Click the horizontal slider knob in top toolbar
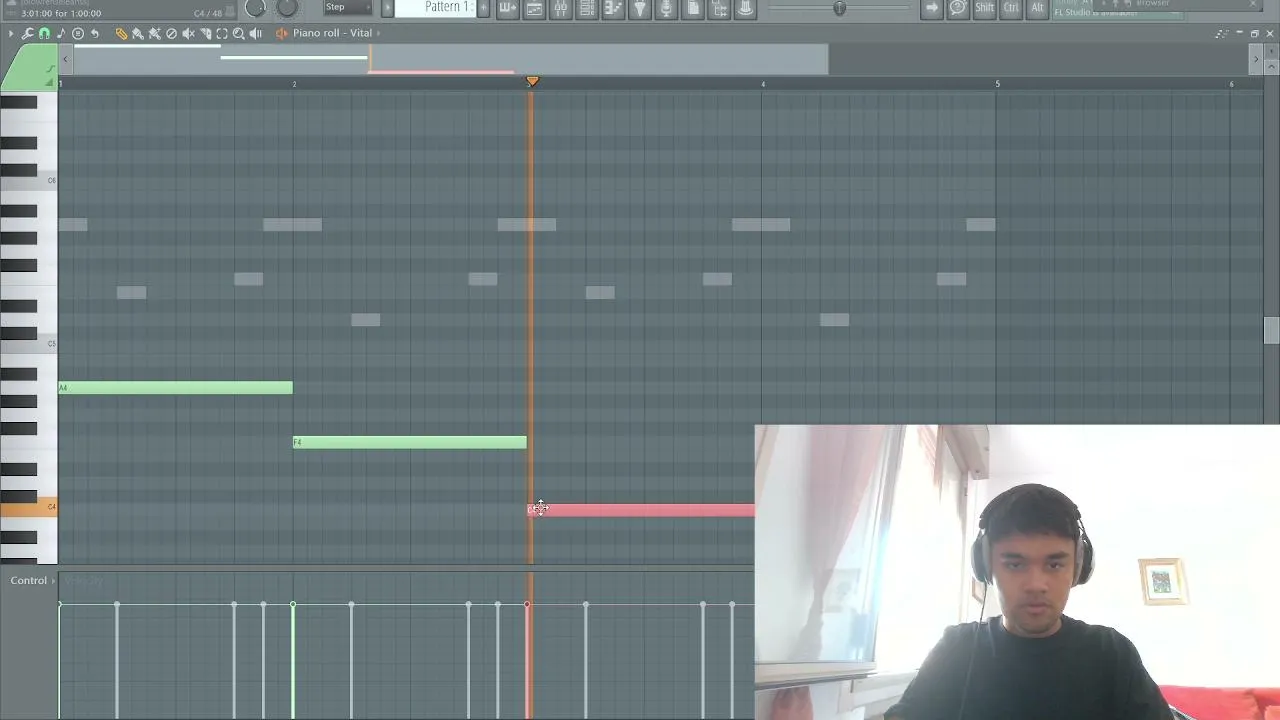 click(840, 8)
